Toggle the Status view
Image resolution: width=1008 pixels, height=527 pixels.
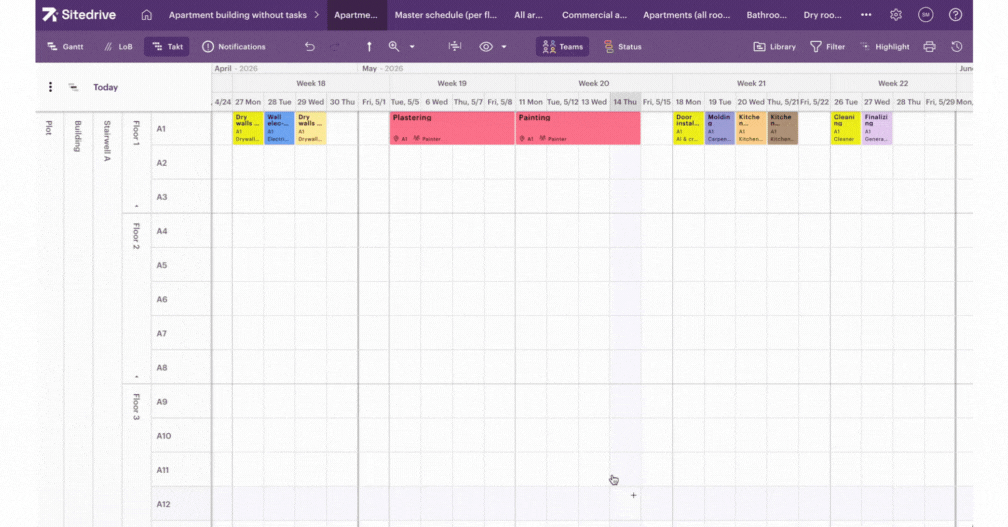click(622, 47)
